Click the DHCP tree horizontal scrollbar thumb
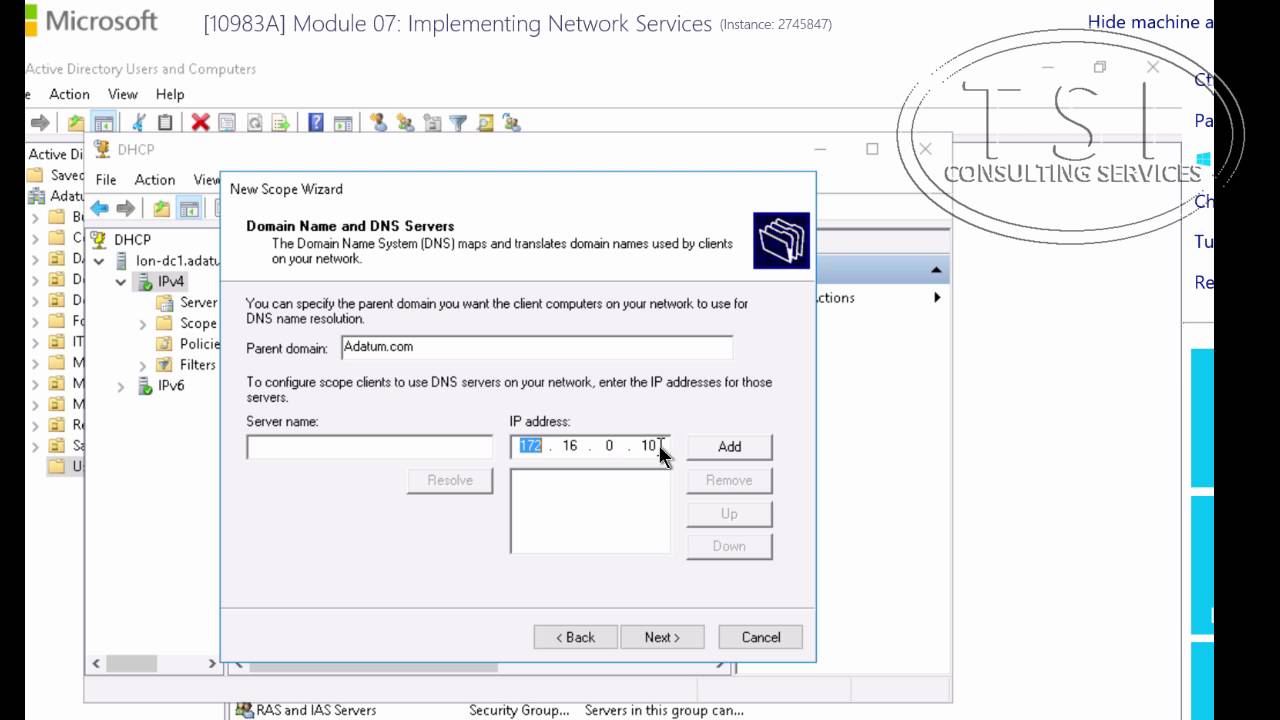 pyautogui.click(x=132, y=663)
